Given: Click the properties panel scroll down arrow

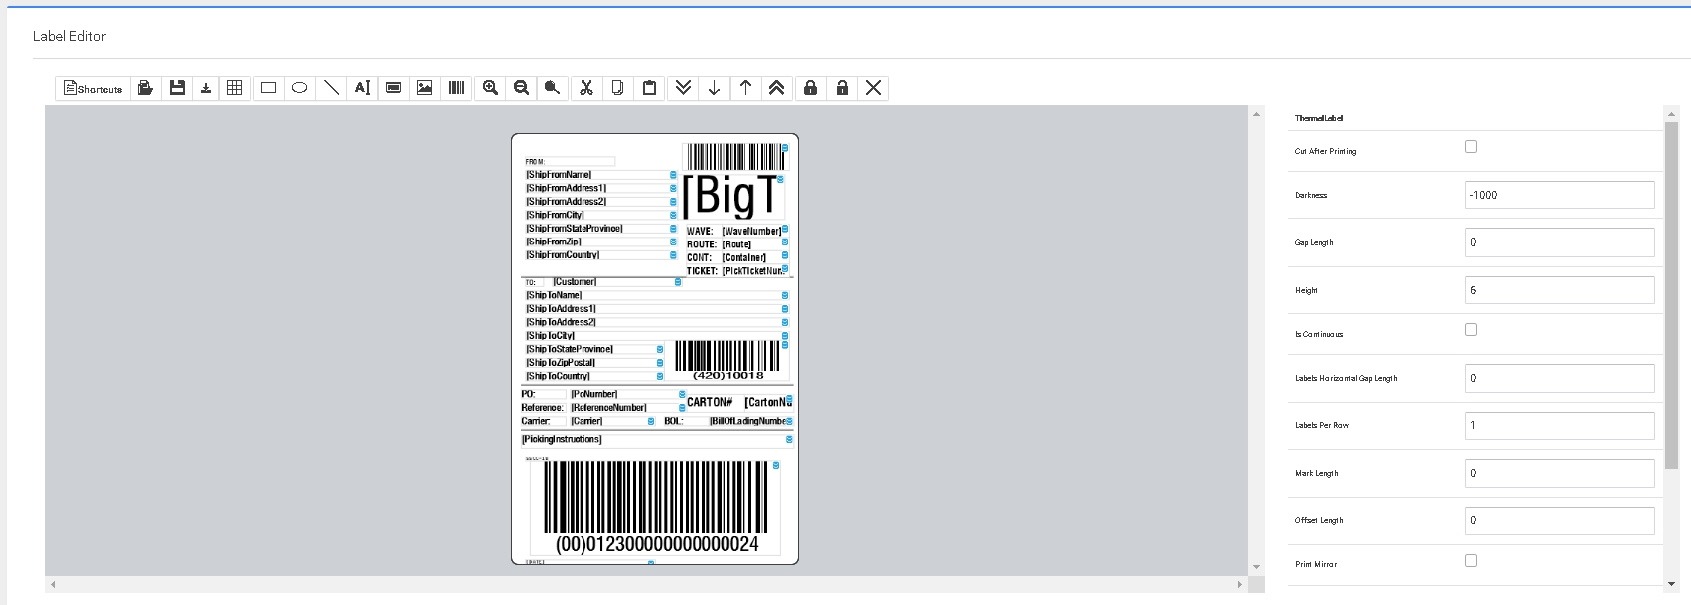Looking at the screenshot, I should click(1671, 584).
